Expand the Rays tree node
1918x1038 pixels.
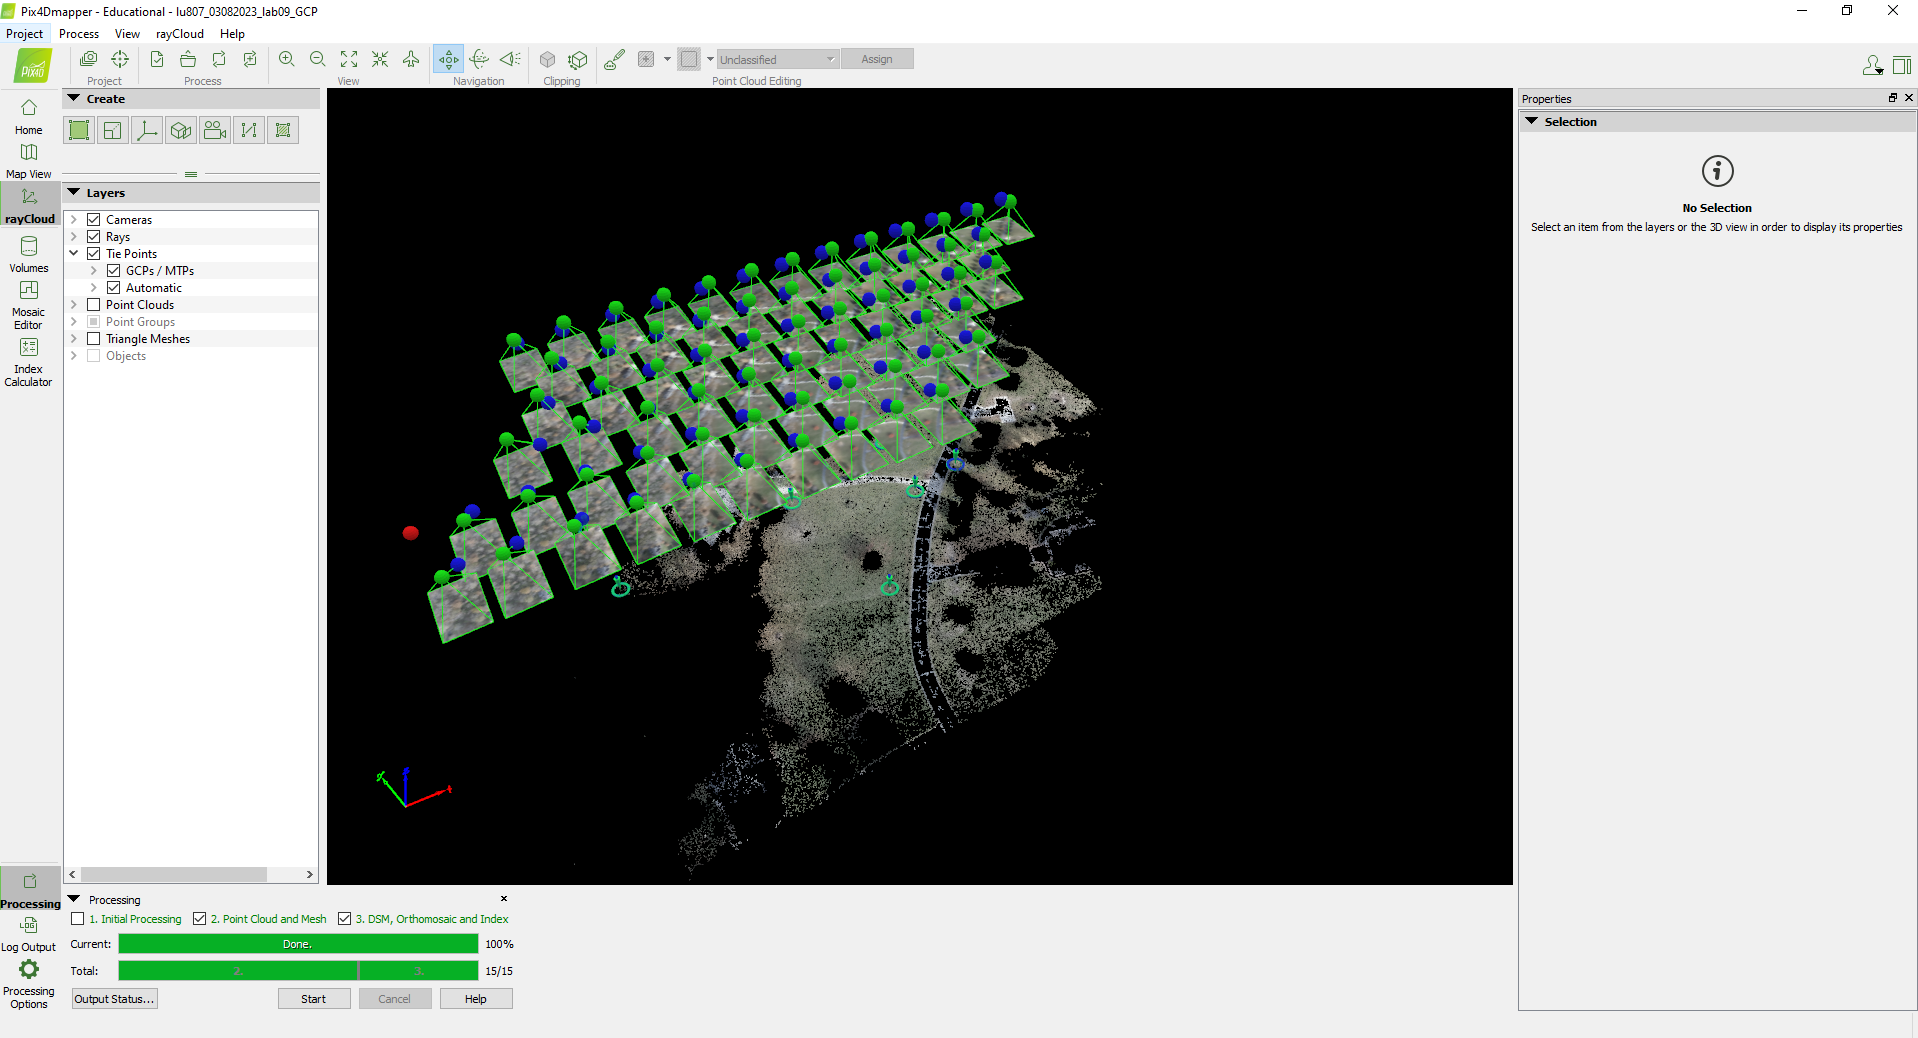[74, 237]
